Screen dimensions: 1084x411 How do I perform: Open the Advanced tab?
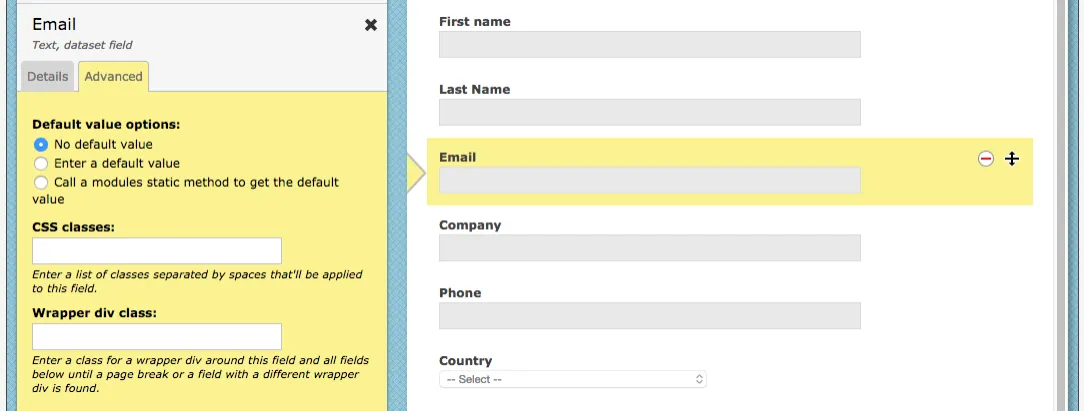(113, 77)
